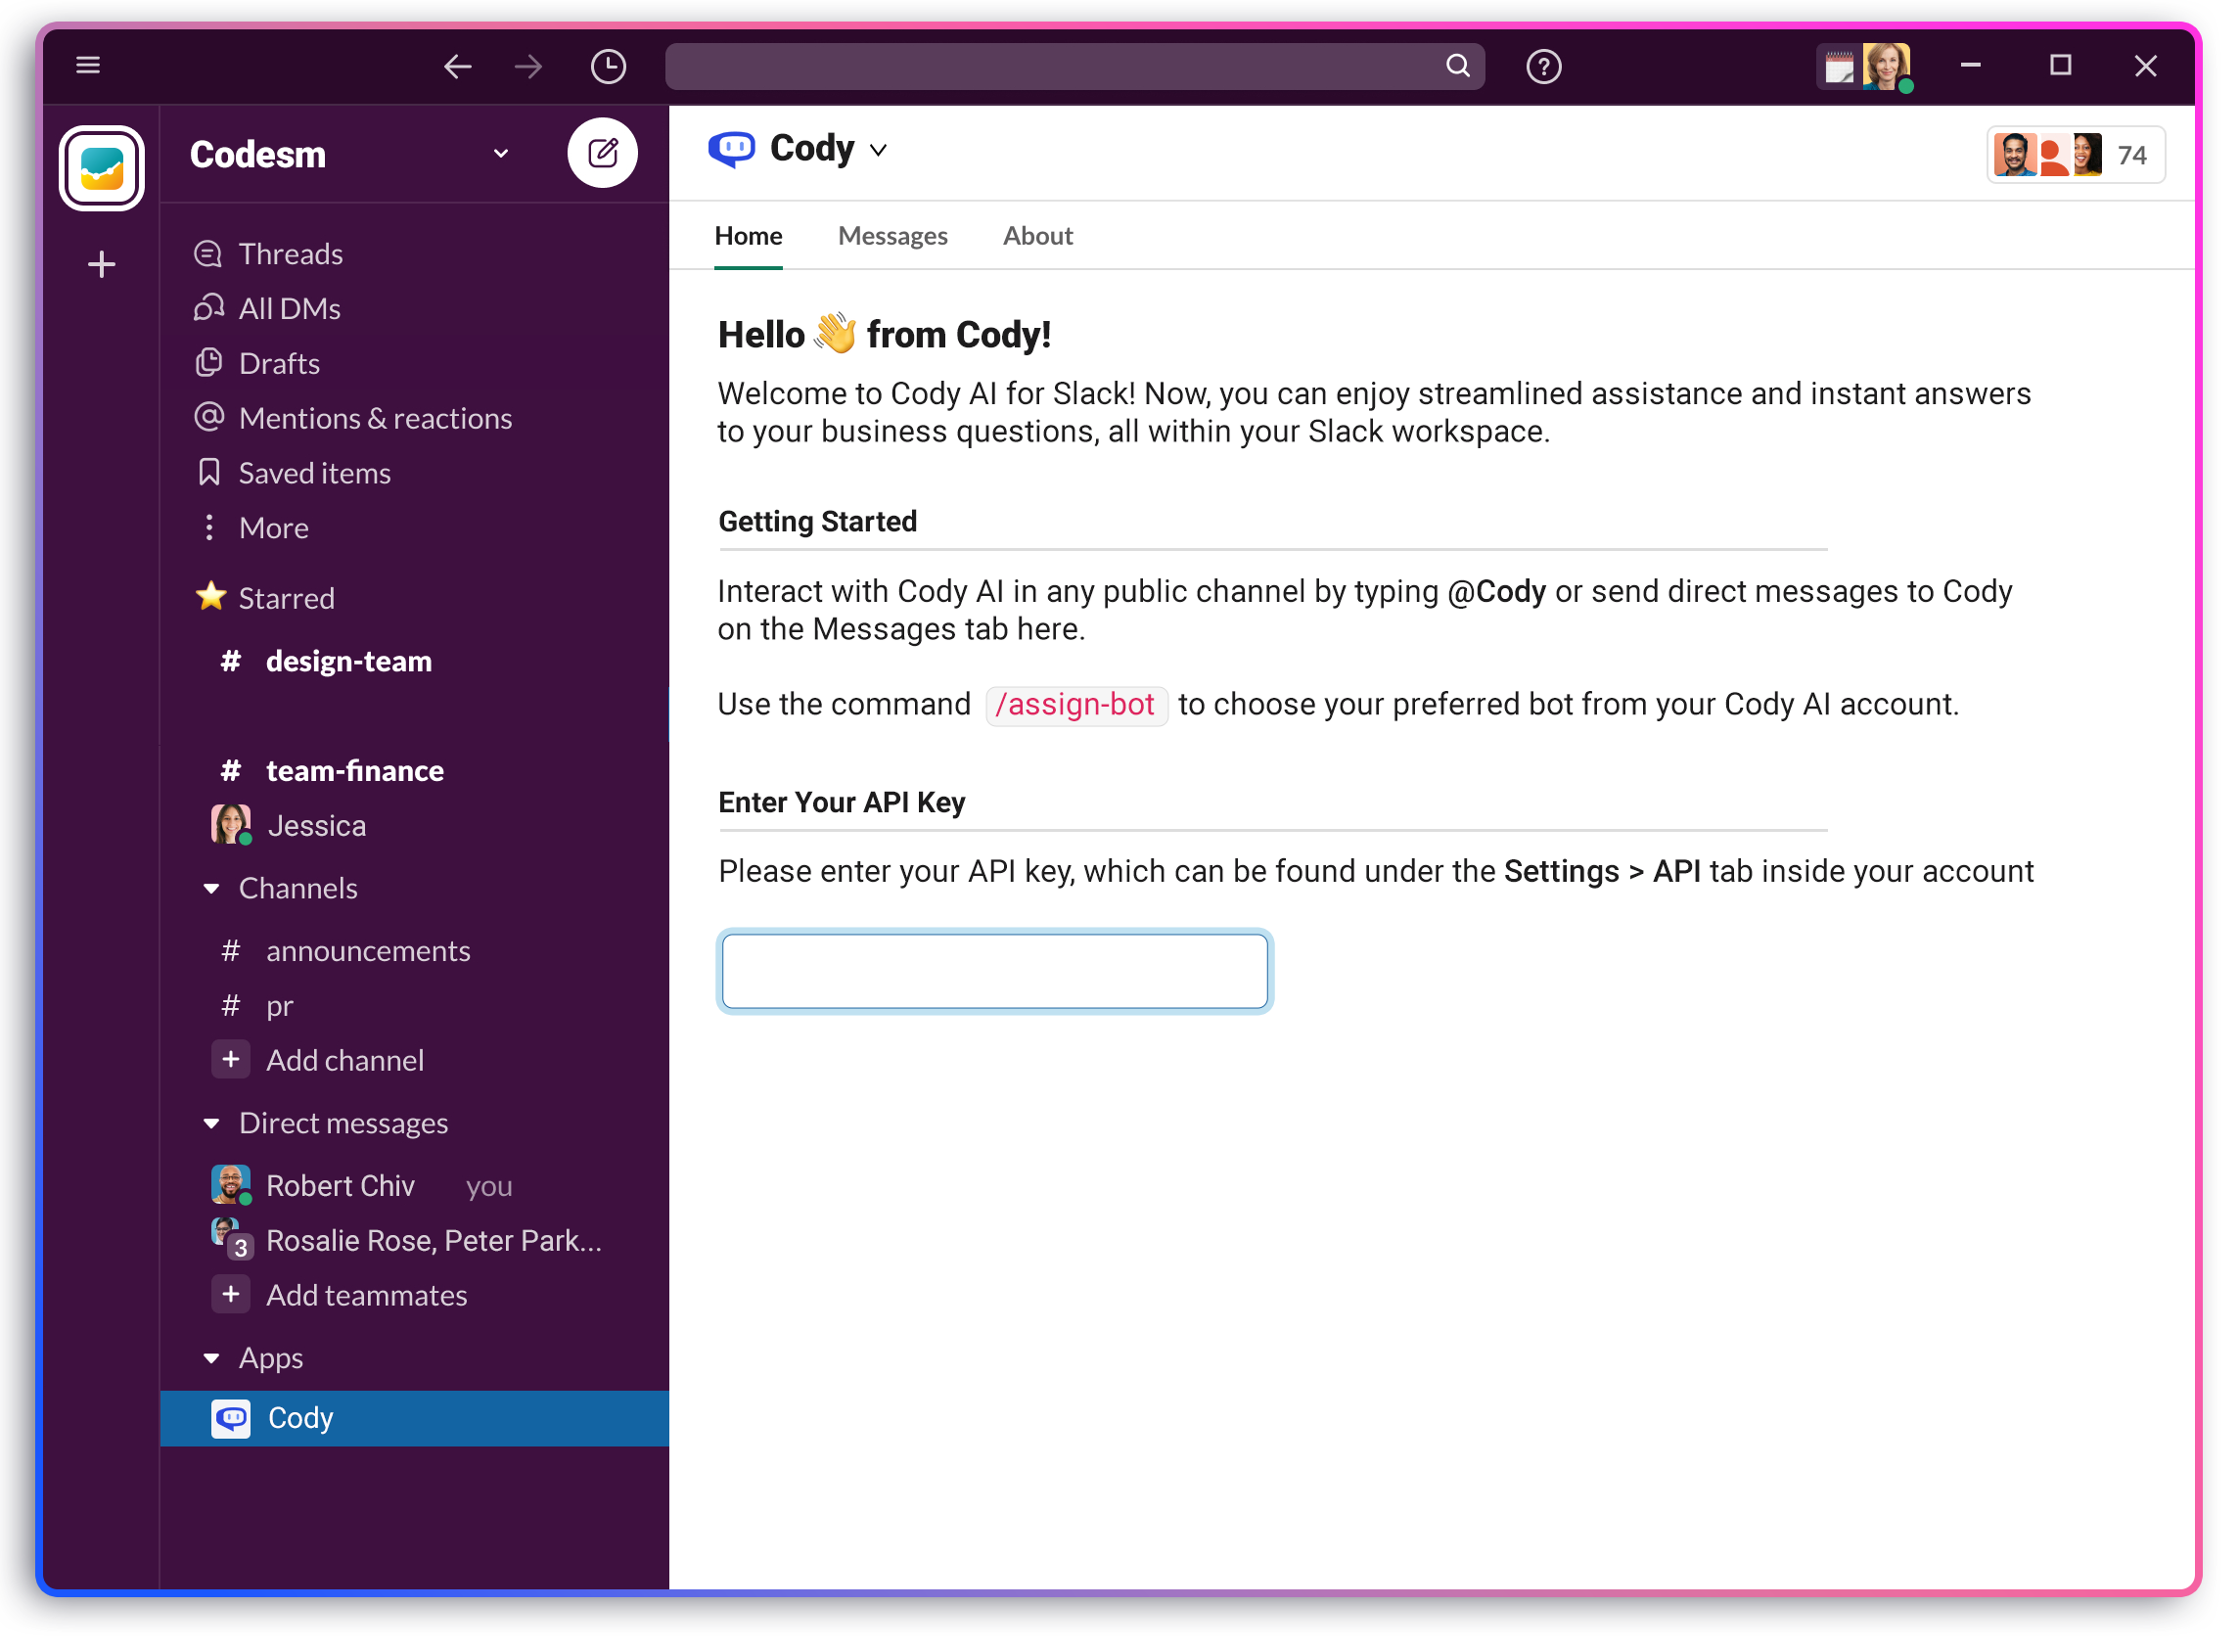Collapse the Channels section
Screen dimensions: 2239x1652
tap(211, 888)
